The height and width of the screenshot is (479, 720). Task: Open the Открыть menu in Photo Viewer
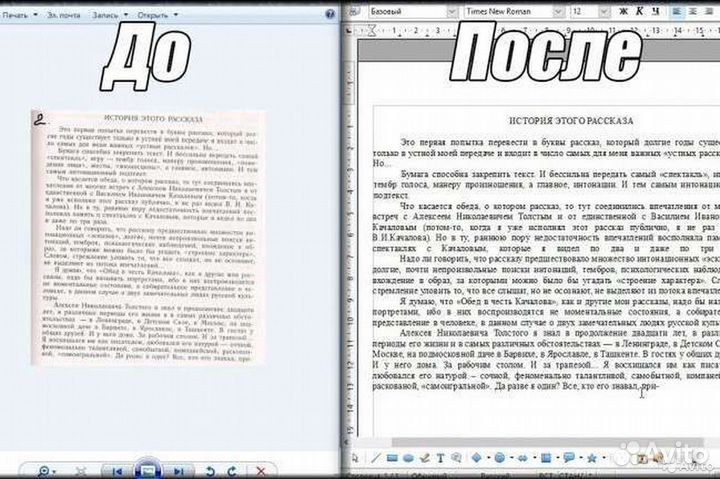pos(158,15)
